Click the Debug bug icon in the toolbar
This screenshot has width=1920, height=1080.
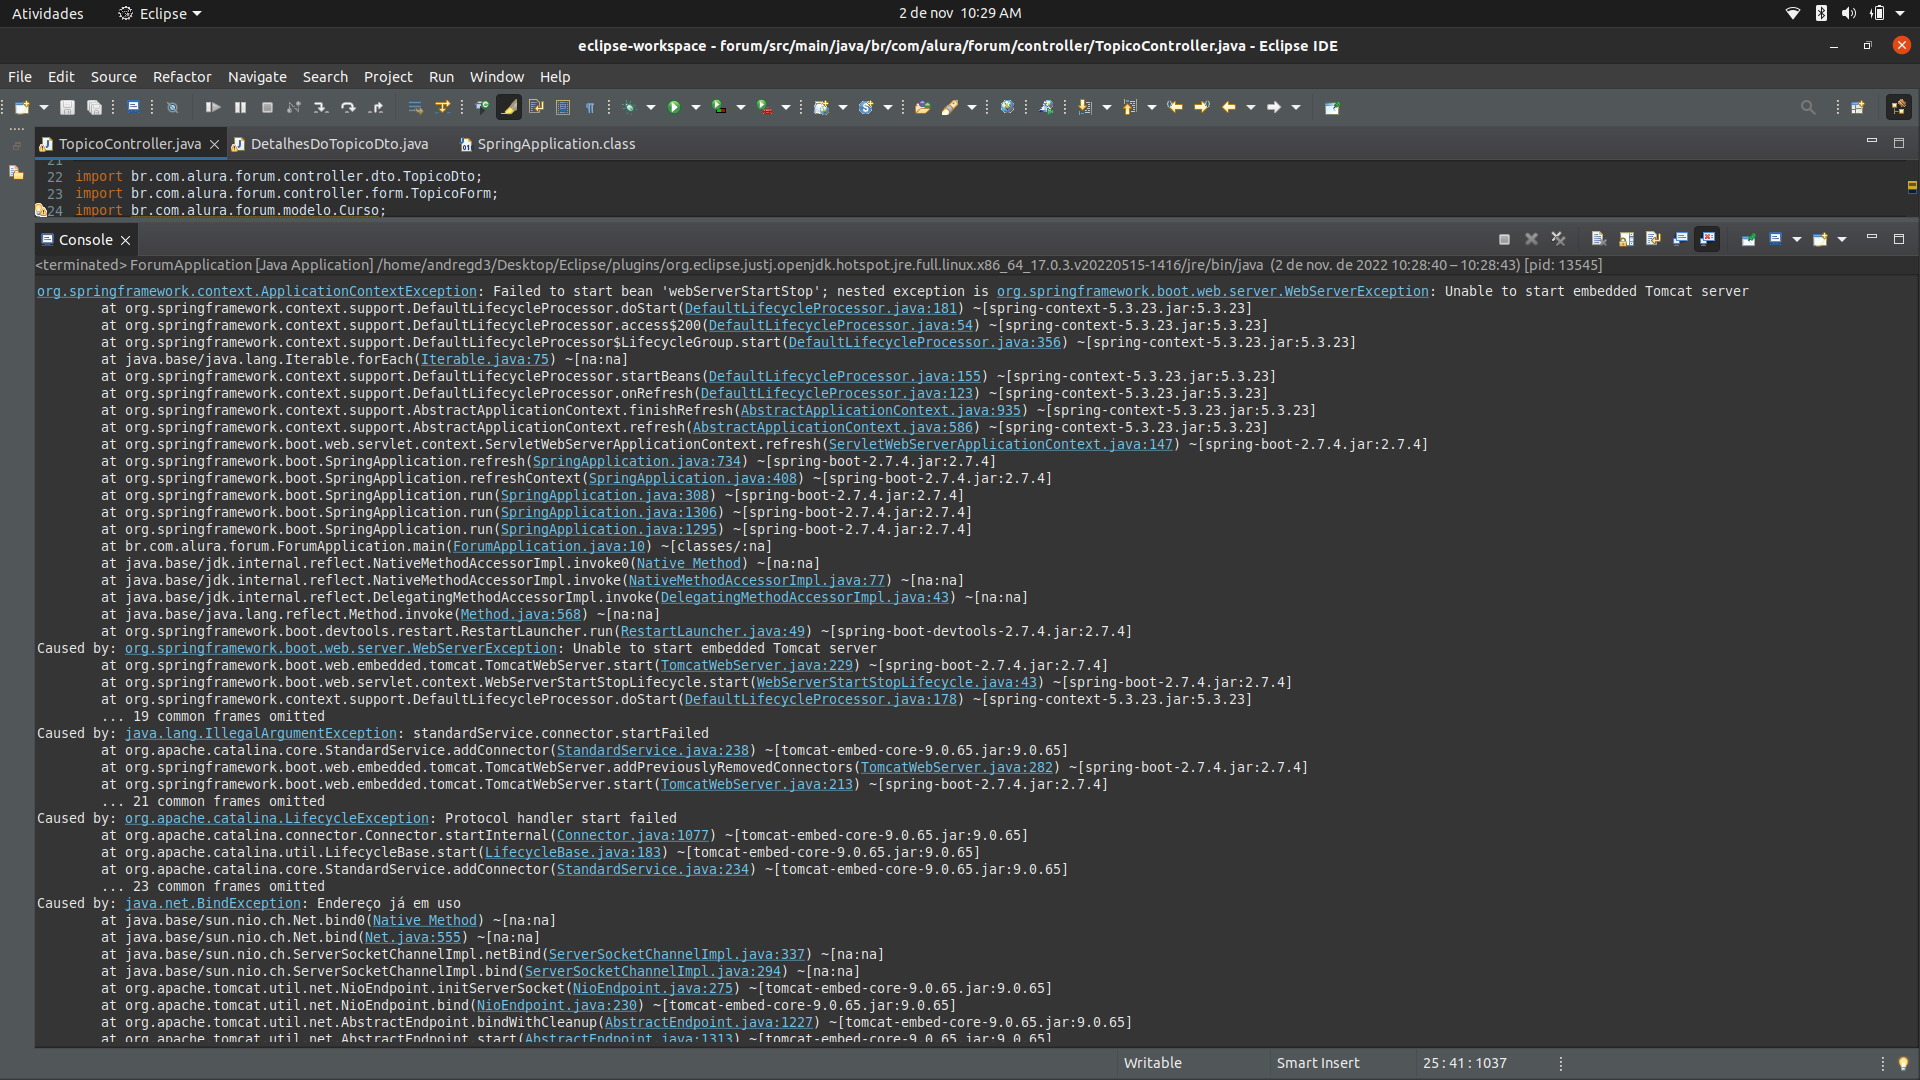click(x=629, y=107)
